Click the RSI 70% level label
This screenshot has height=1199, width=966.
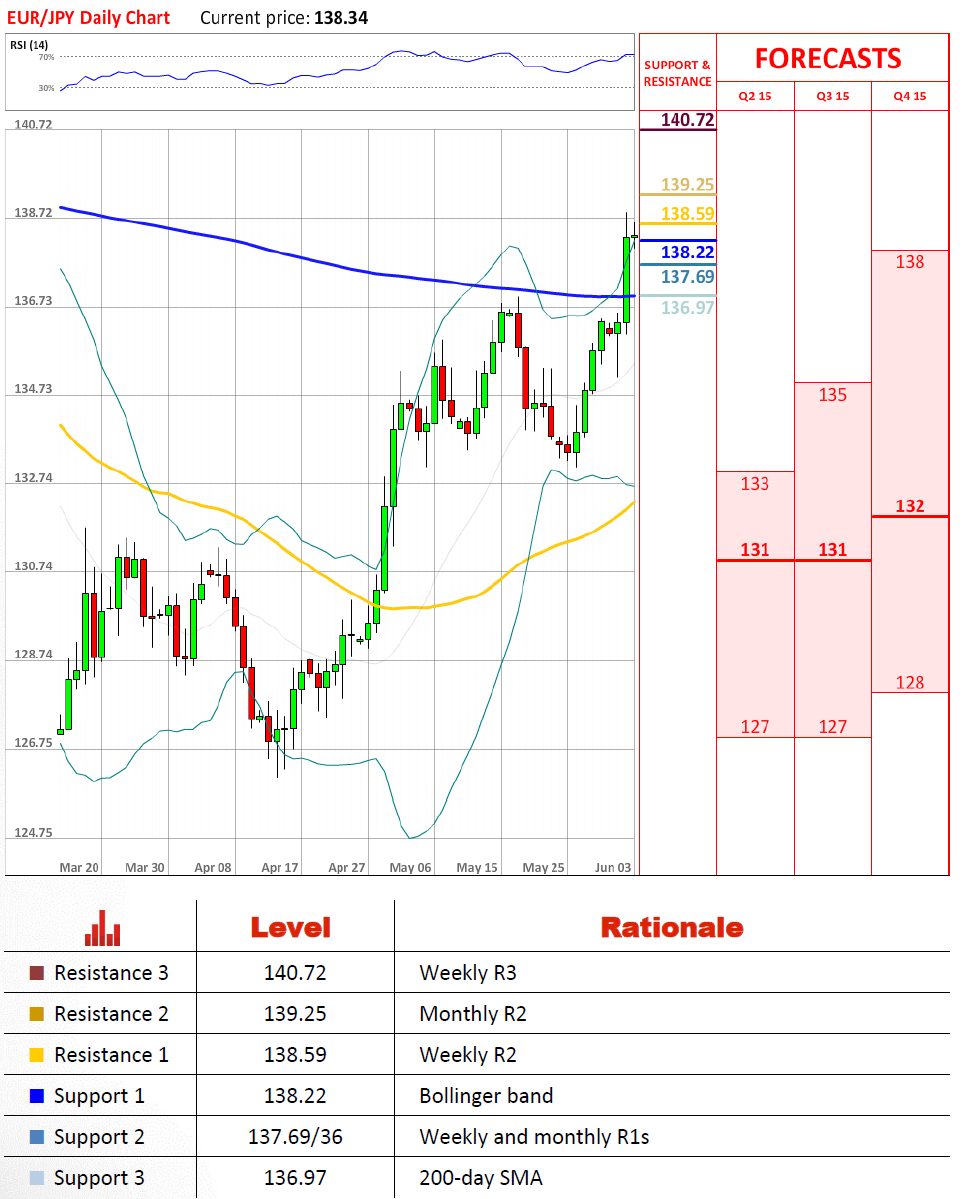pyautogui.click(x=46, y=57)
